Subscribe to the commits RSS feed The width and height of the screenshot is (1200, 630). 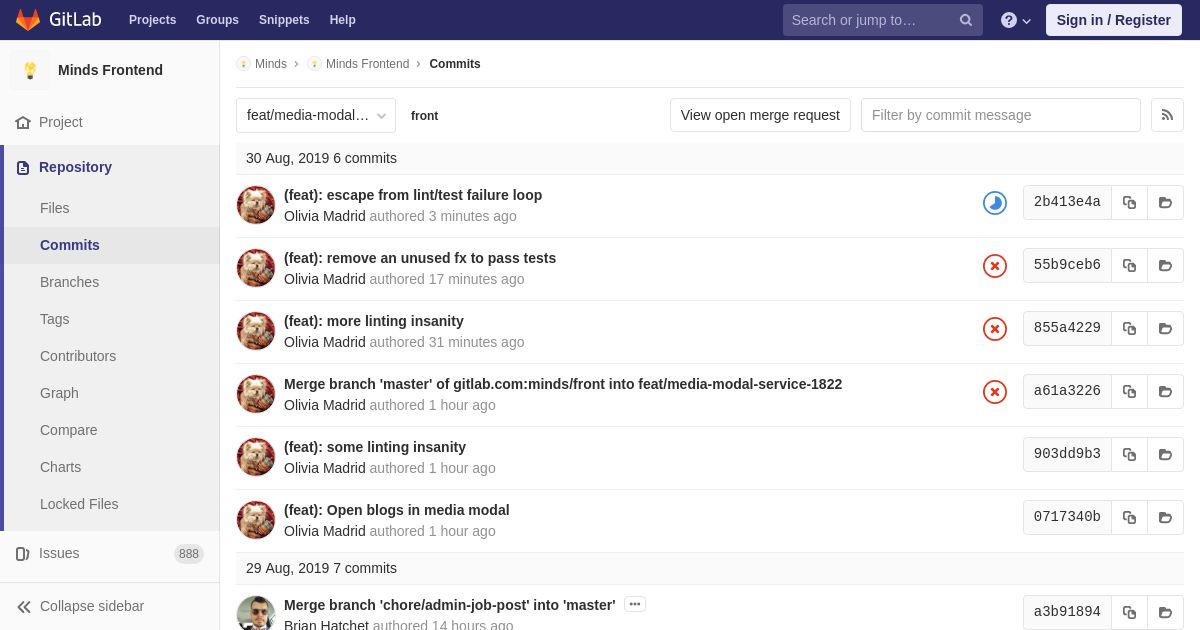tap(1167, 115)
